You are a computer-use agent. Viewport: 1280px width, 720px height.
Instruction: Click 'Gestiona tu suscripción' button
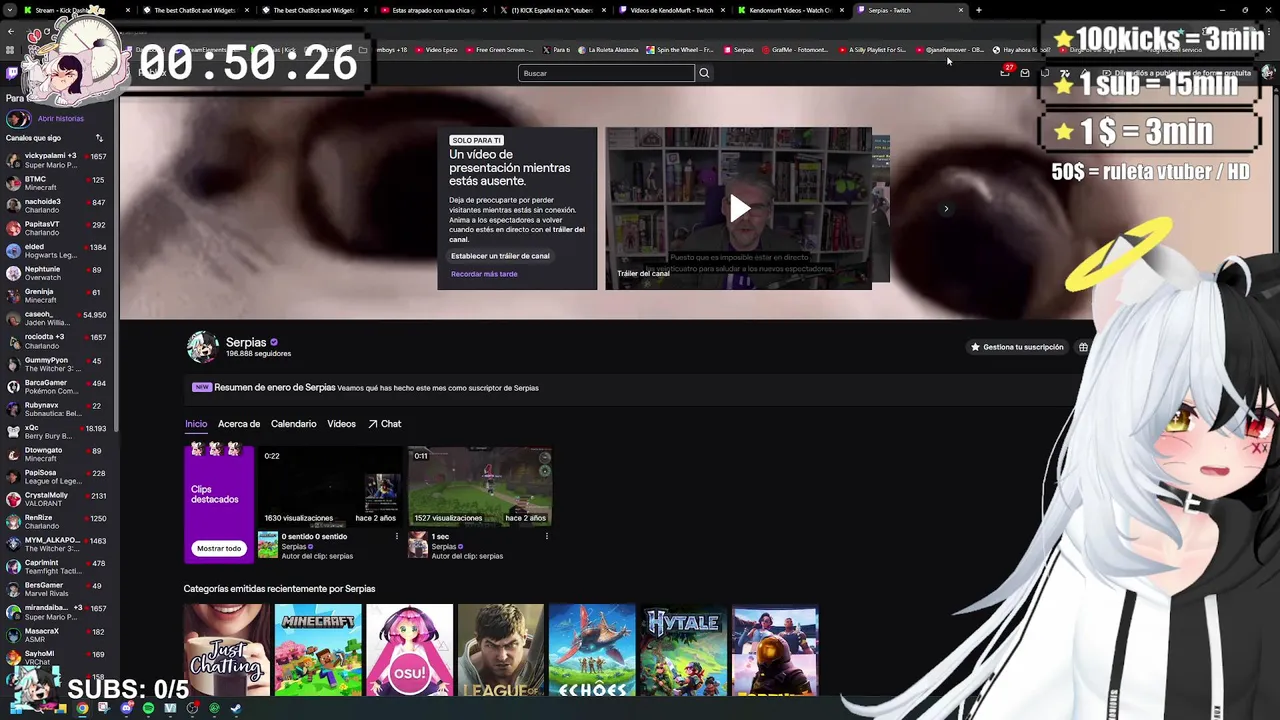(1017, 347)
